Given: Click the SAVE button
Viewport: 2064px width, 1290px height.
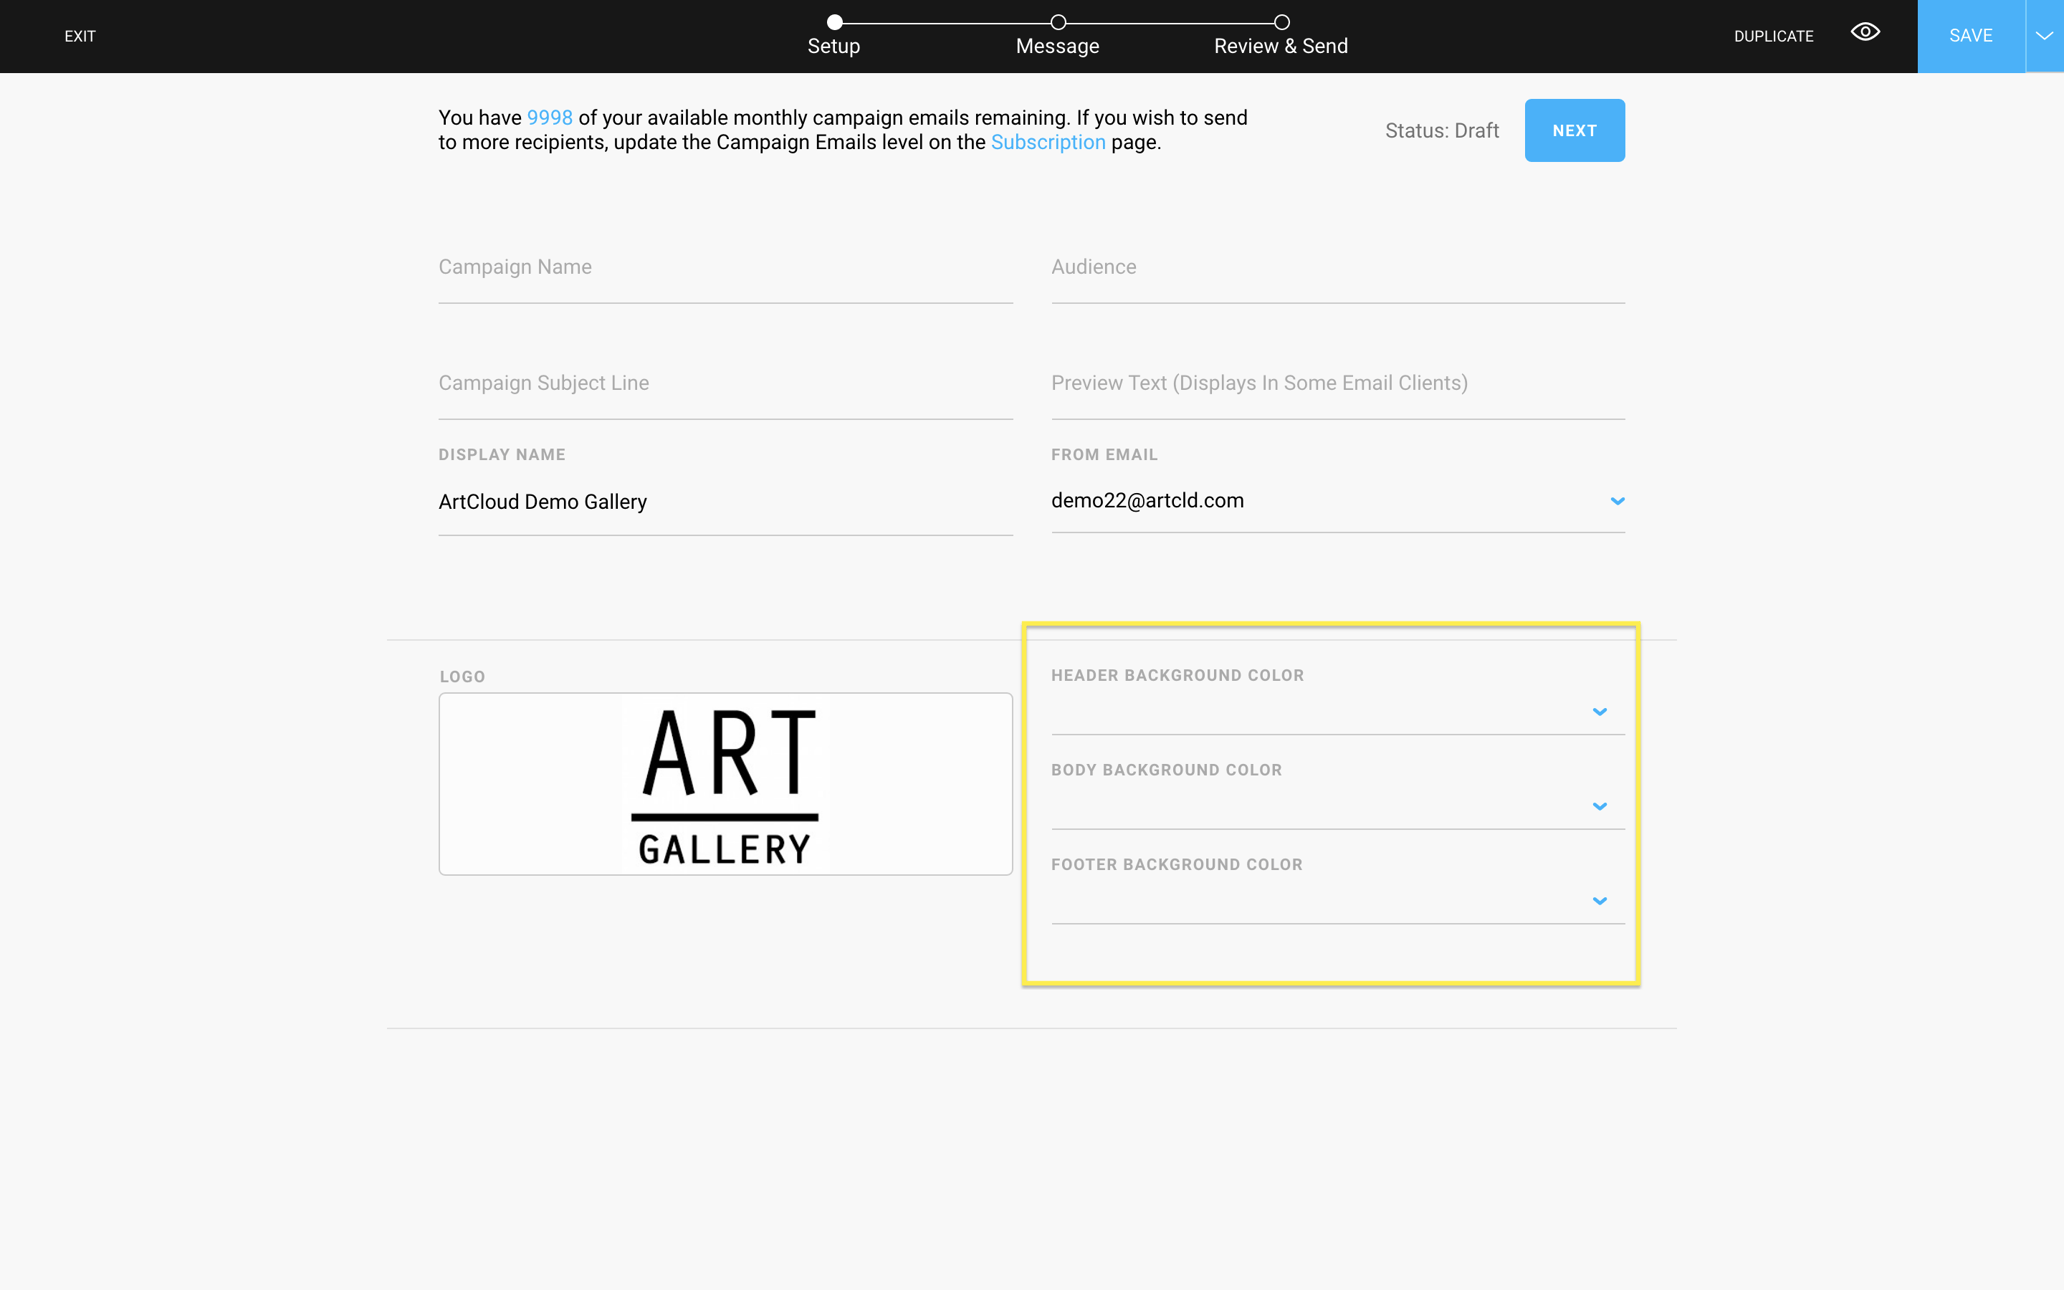Looking at the screenshot, I should coord(1970,36).
